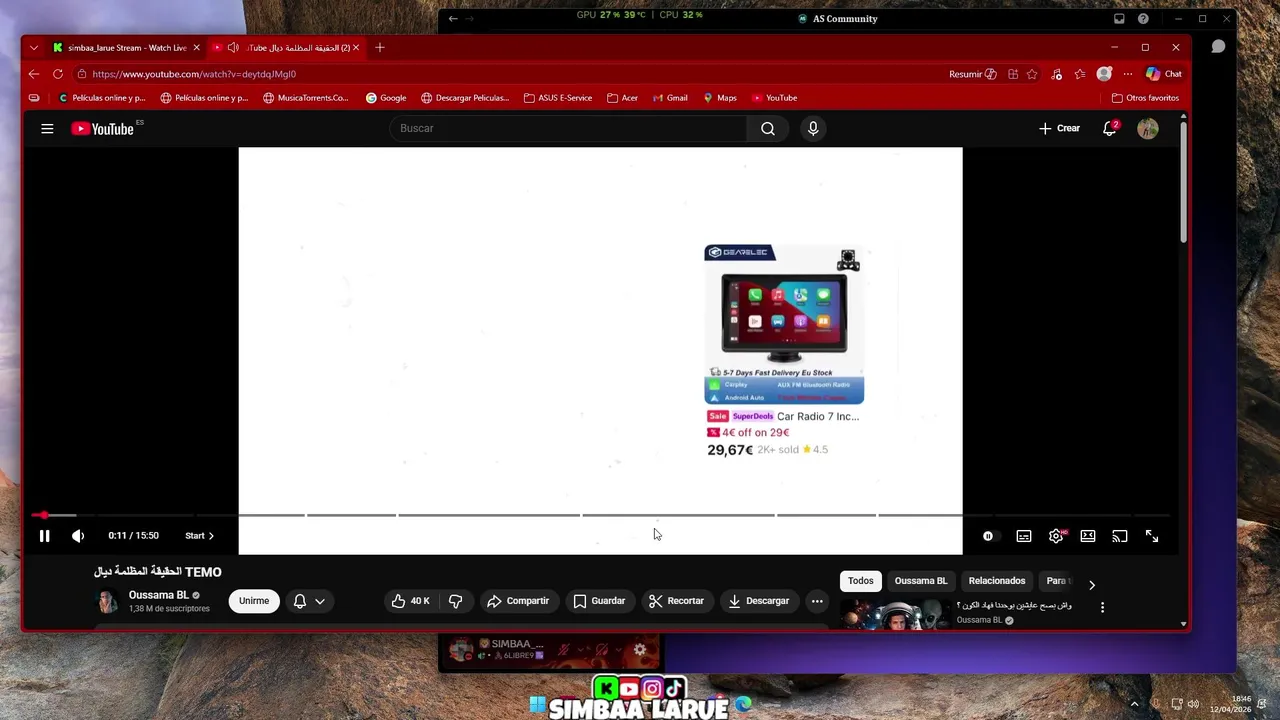Enter full screen mode
The height and width of the screenshot is (720, 1280).
click(x=1152, y=536)
